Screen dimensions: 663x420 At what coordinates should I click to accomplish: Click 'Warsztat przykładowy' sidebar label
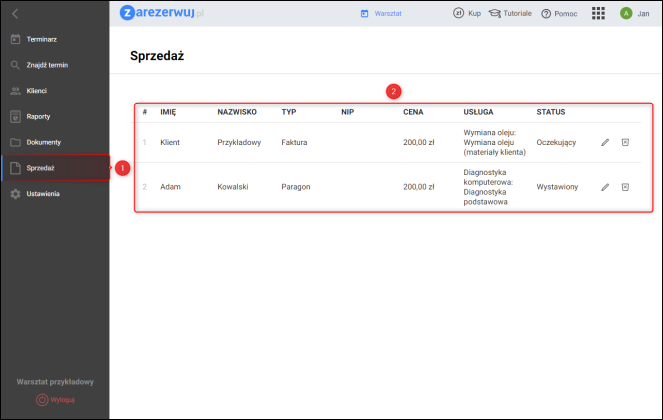[x=55, y=382]
